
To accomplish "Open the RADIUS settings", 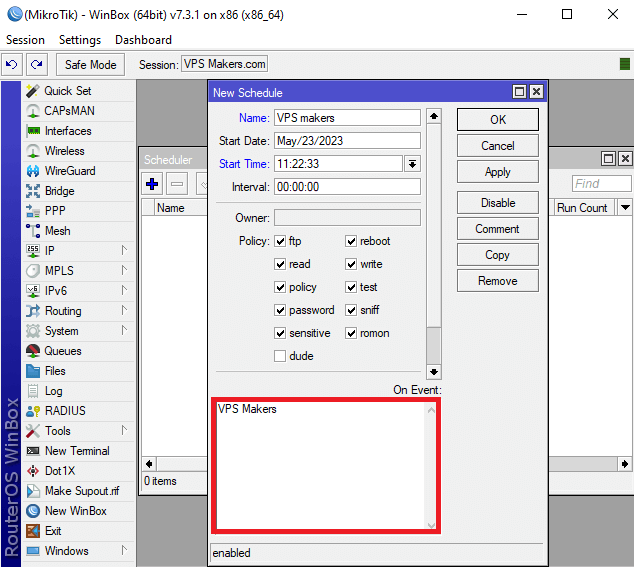I will coord(79,411).
